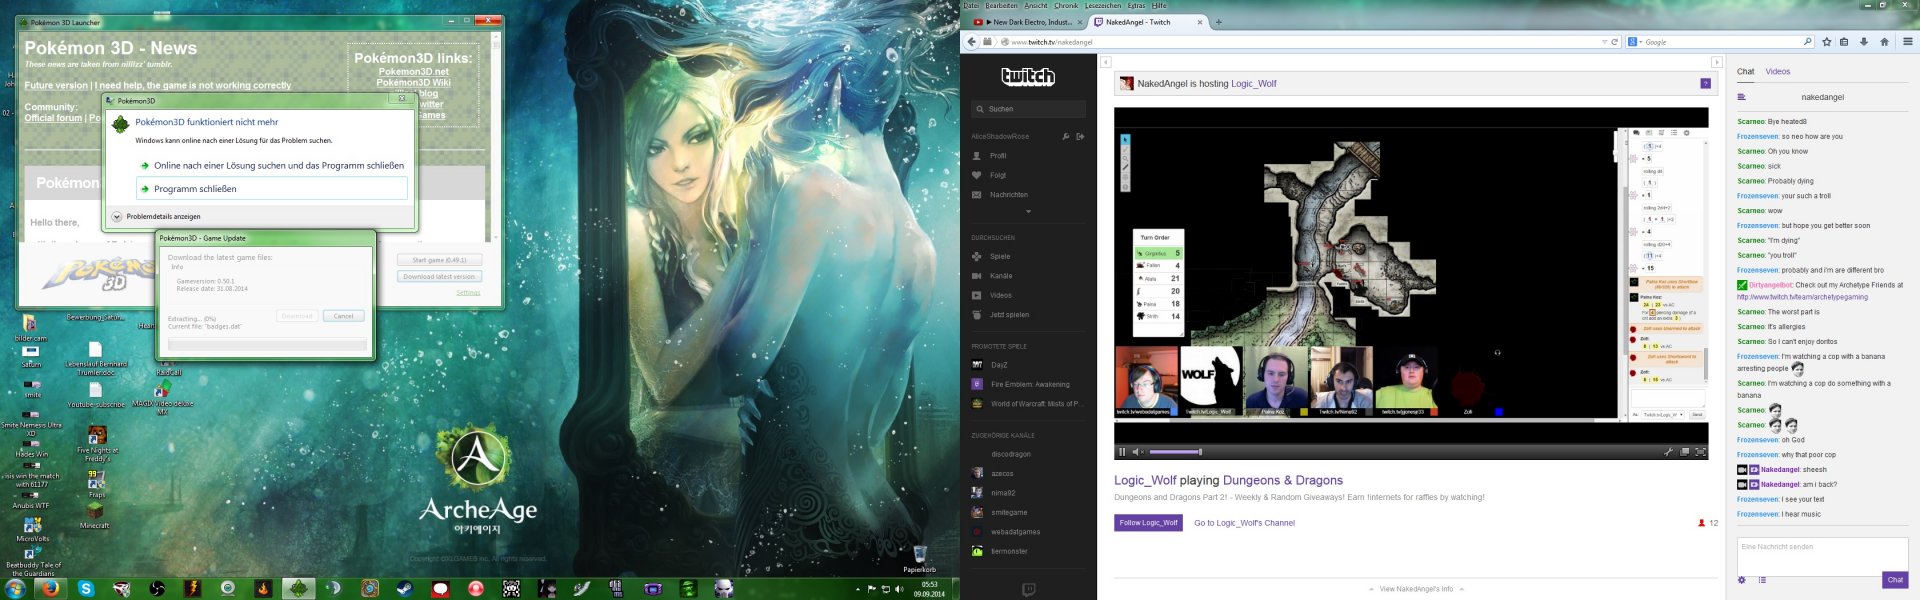The image size is (1920, 600).
Task: Show the chat viewer list icon
Action: pos(1762,580)
